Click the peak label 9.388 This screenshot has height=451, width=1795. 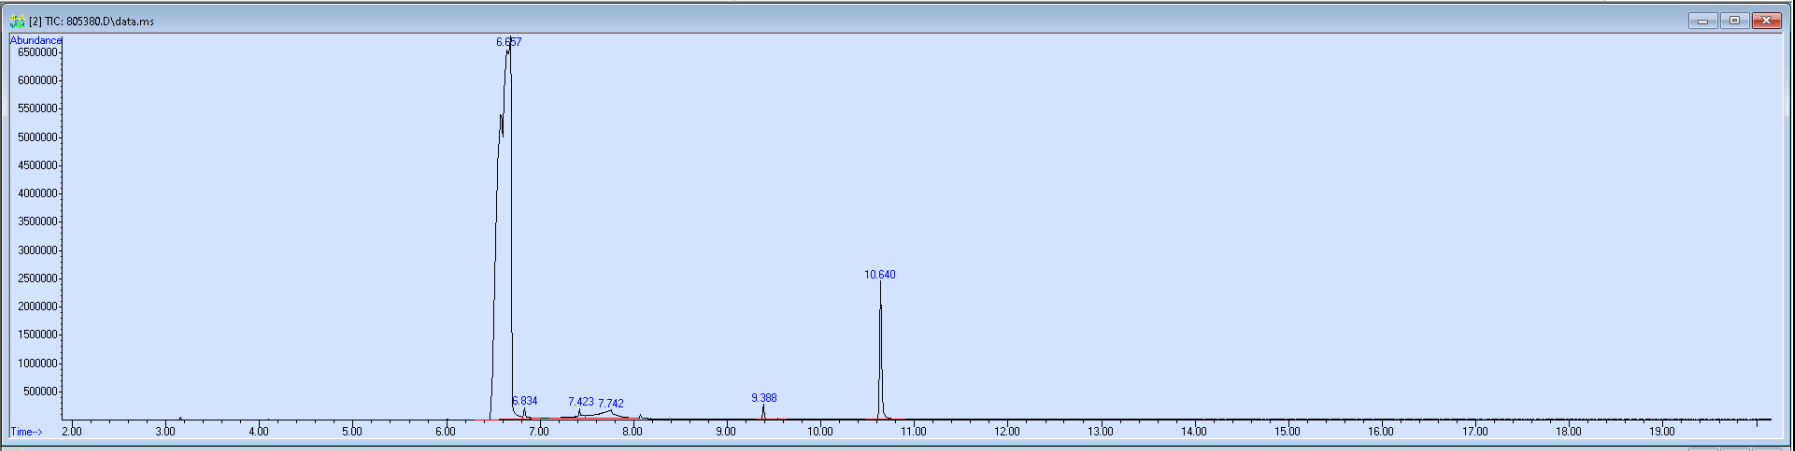point(764,398)
